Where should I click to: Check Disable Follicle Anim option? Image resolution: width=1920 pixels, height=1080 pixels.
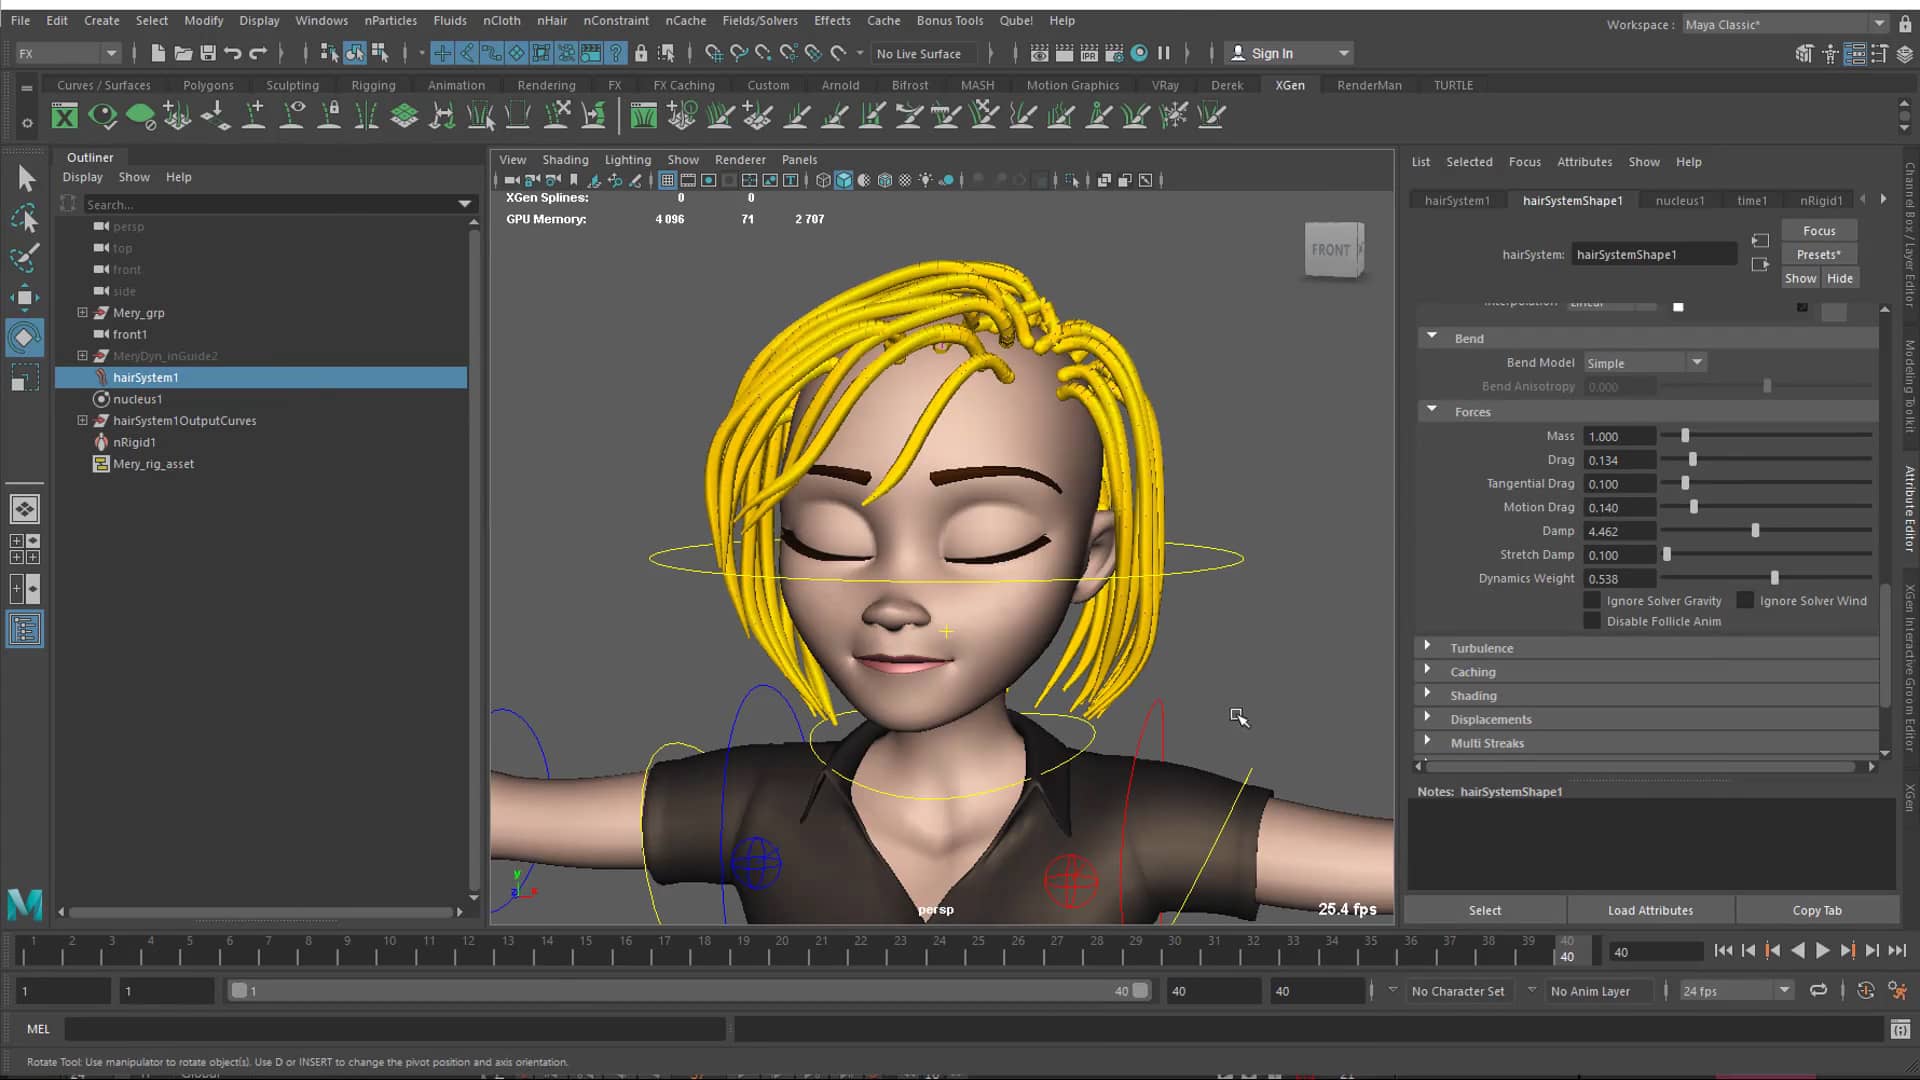pyautogui.click(x=1593, y=621)
